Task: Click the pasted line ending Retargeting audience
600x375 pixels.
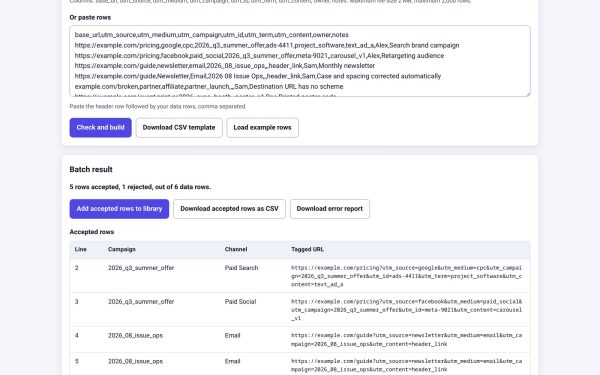Action: 259,55
